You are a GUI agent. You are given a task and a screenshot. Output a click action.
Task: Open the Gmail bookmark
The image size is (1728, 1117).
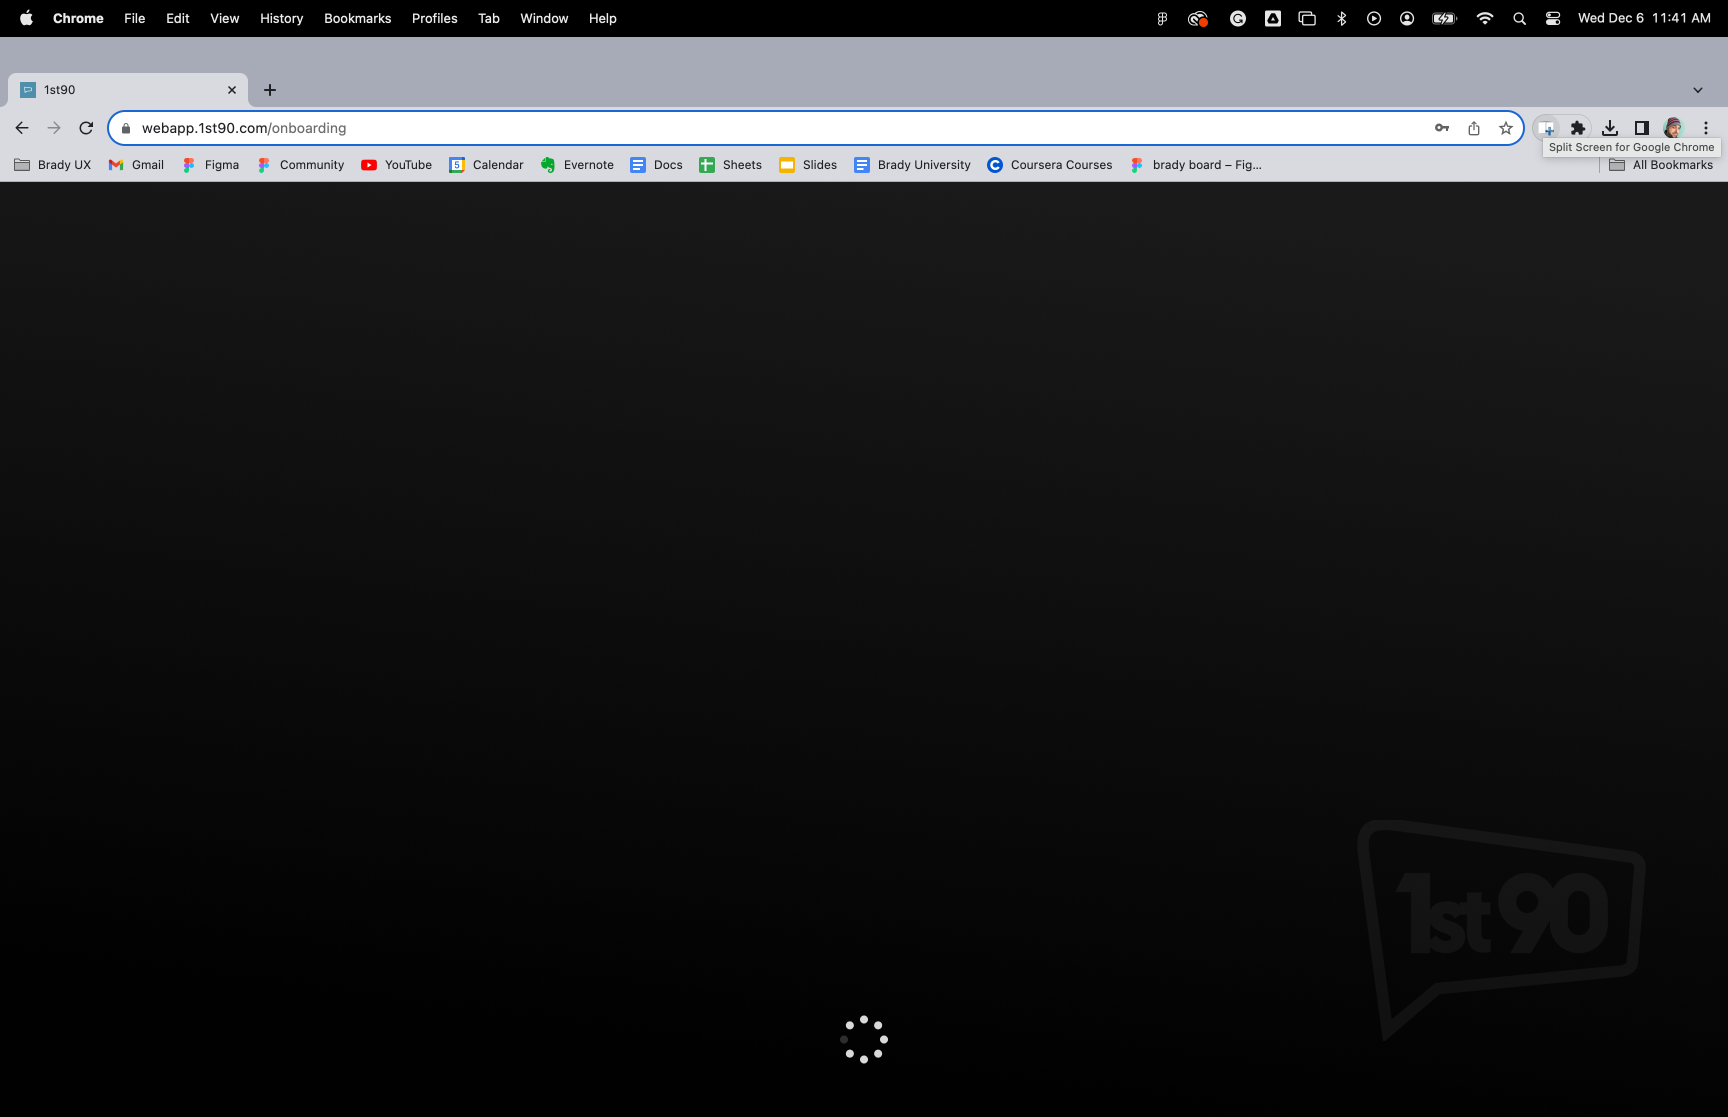click(136, 165)
